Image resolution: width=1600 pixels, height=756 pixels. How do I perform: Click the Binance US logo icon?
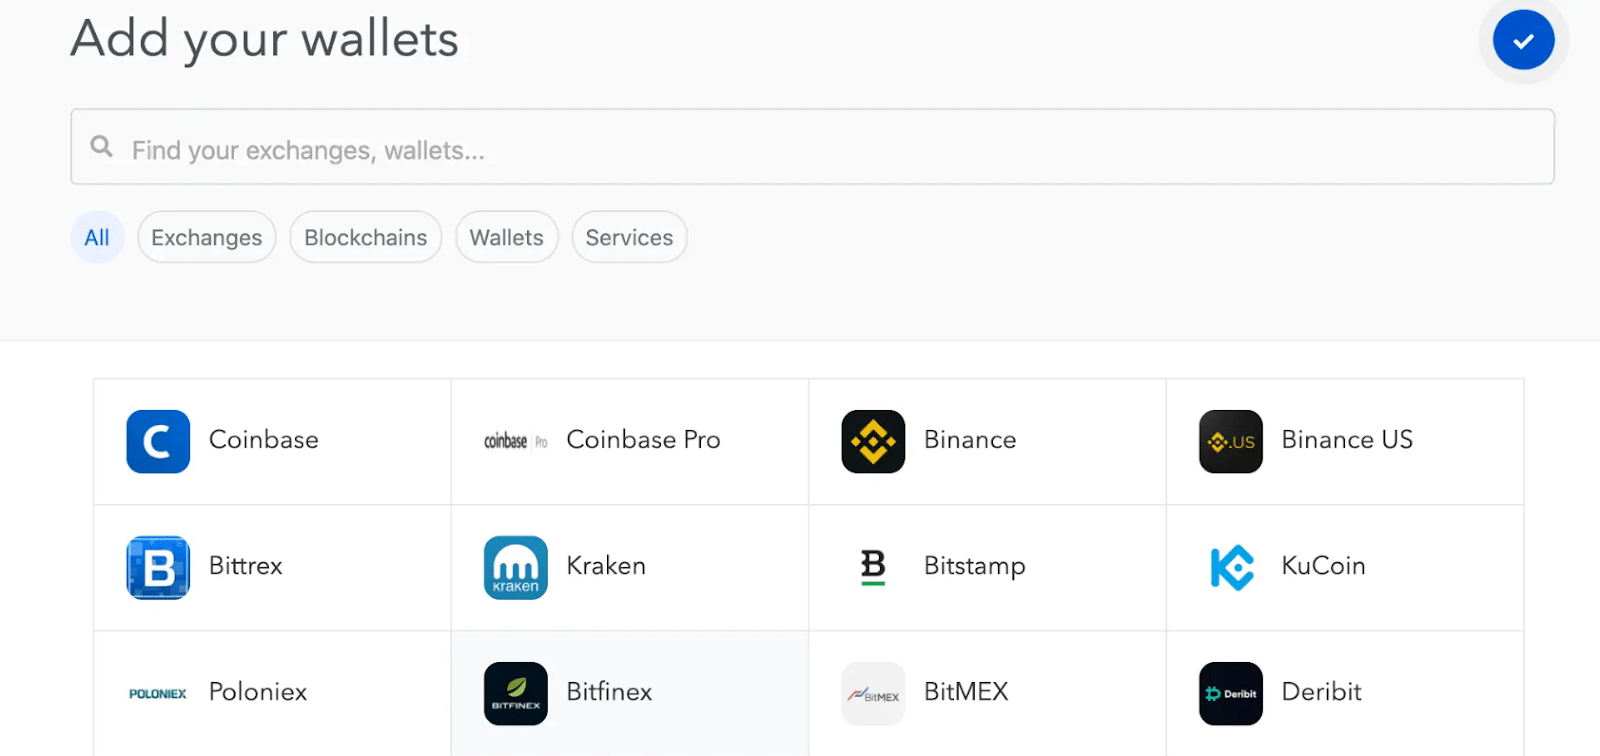click(1231, 441)
